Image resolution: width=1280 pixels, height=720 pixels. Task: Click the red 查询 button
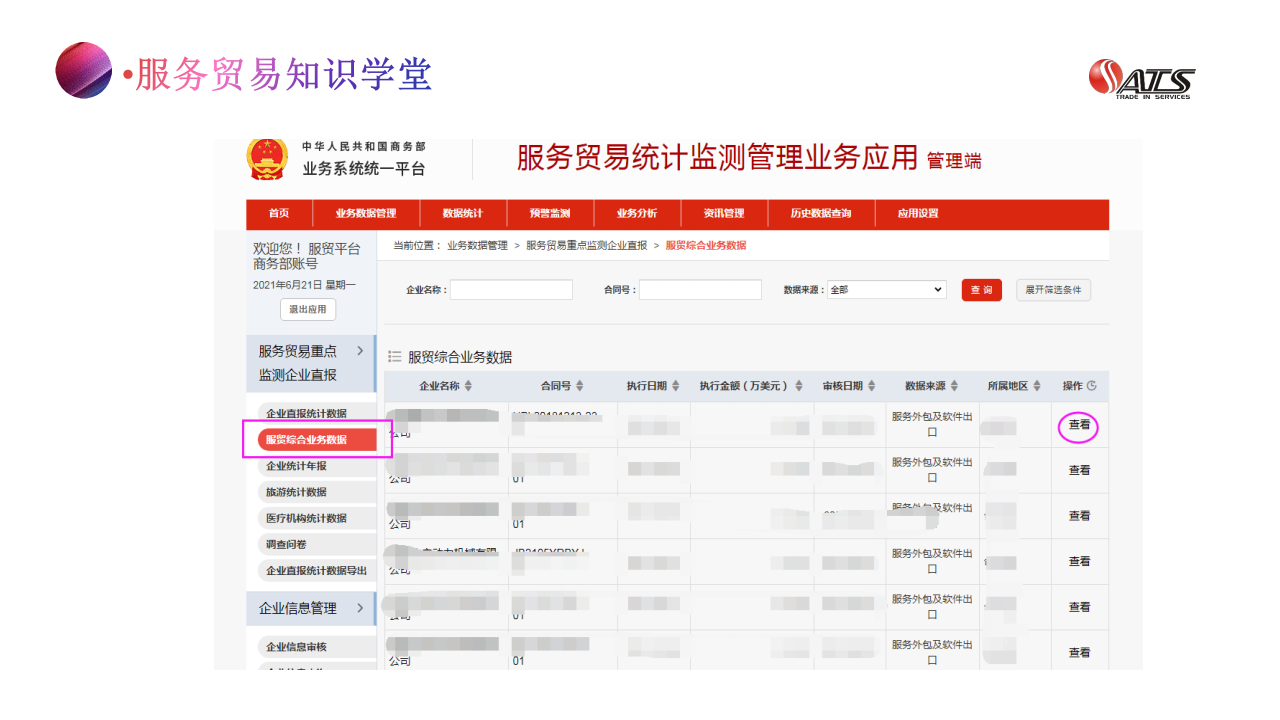coord(982,290)
